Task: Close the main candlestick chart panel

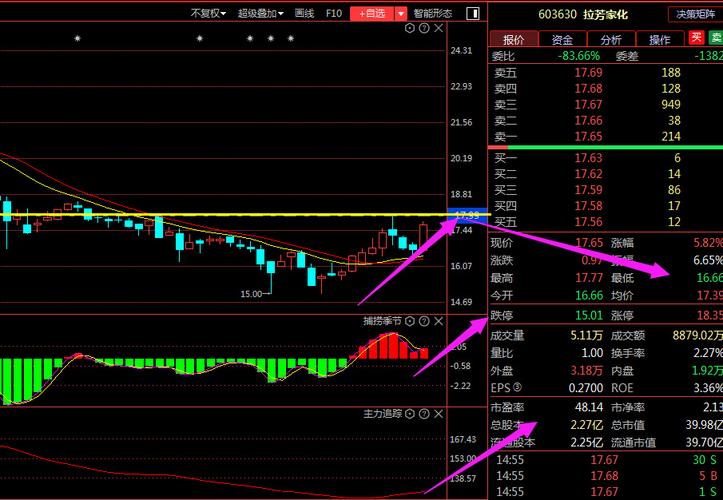Action: click(x=439, y=28)
